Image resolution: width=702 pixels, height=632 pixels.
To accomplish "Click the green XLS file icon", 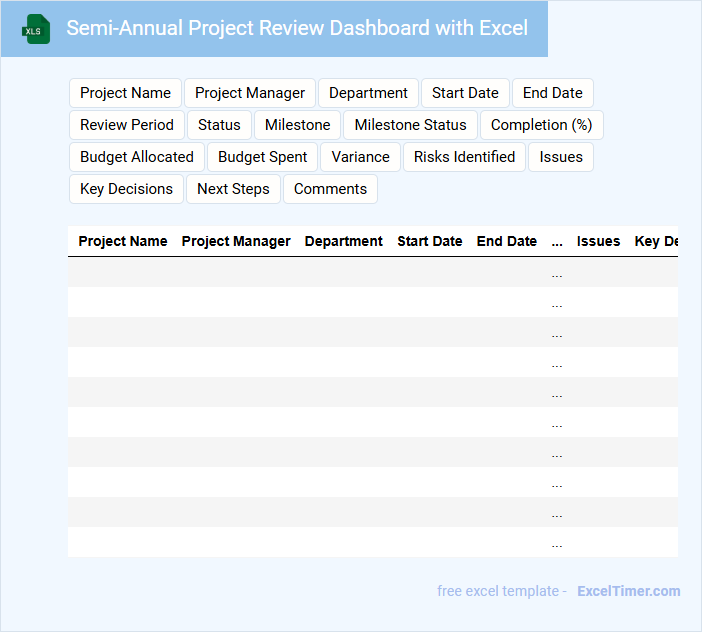I will click(37, 29).
